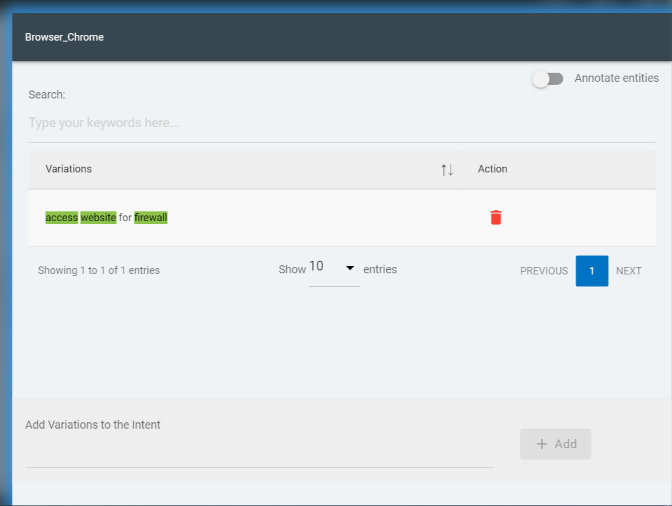Click the Browser_Chrome title
Image resolution: width=672 pixels, height=506 pixels.
[x=64, y=37]
